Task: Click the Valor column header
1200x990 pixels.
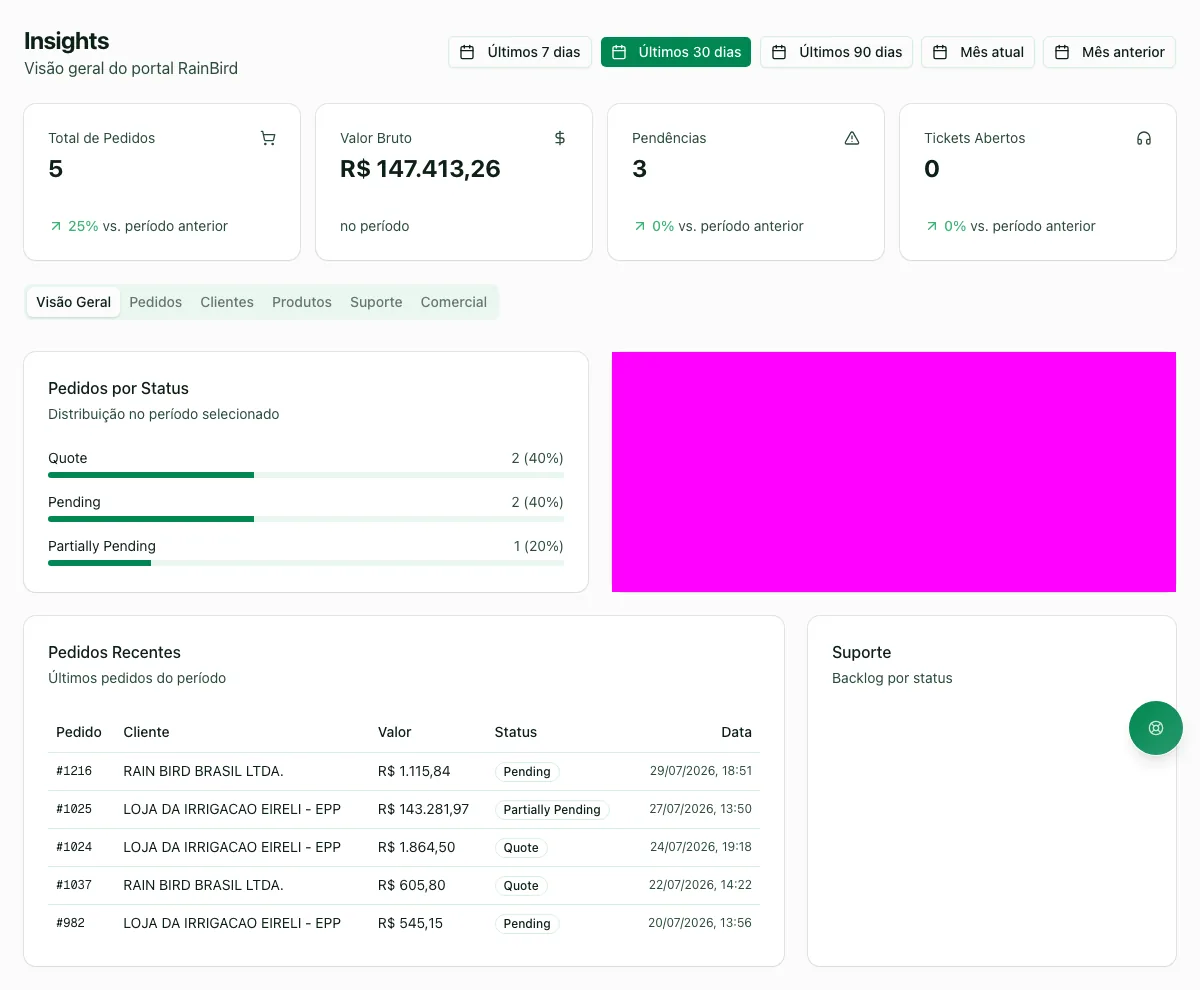Action: 395,732
